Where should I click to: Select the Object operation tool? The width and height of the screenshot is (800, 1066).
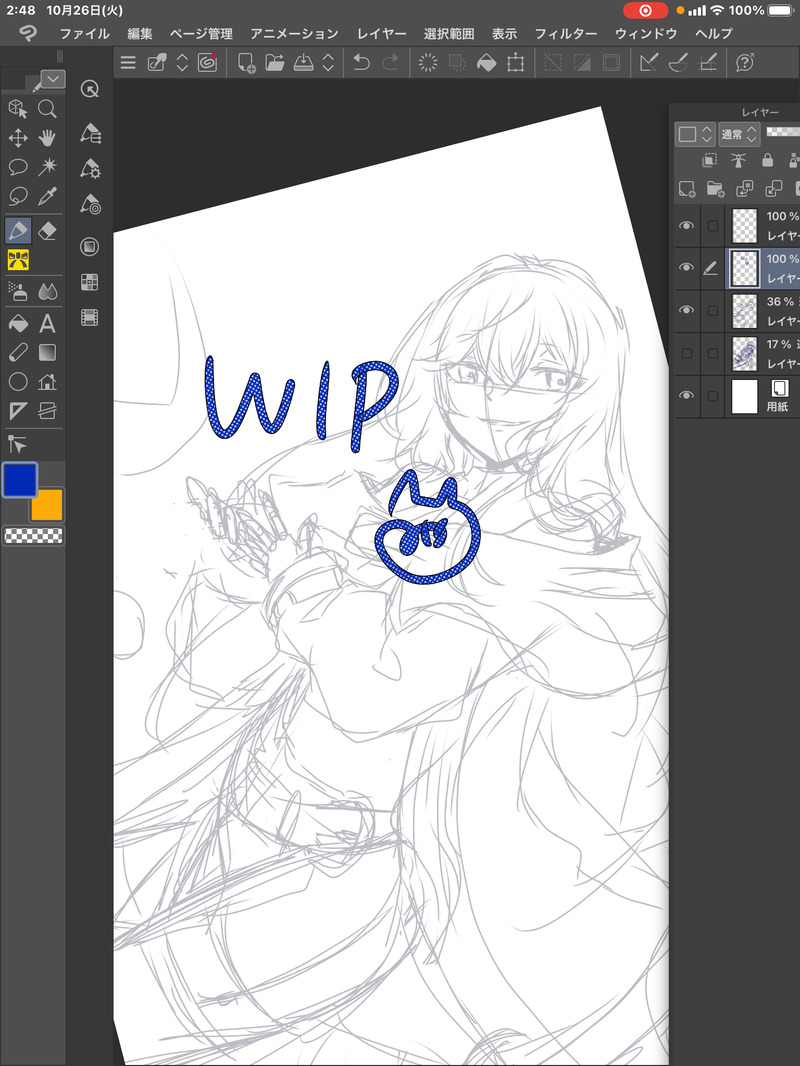pyautogui.click(x=18, y=109)
